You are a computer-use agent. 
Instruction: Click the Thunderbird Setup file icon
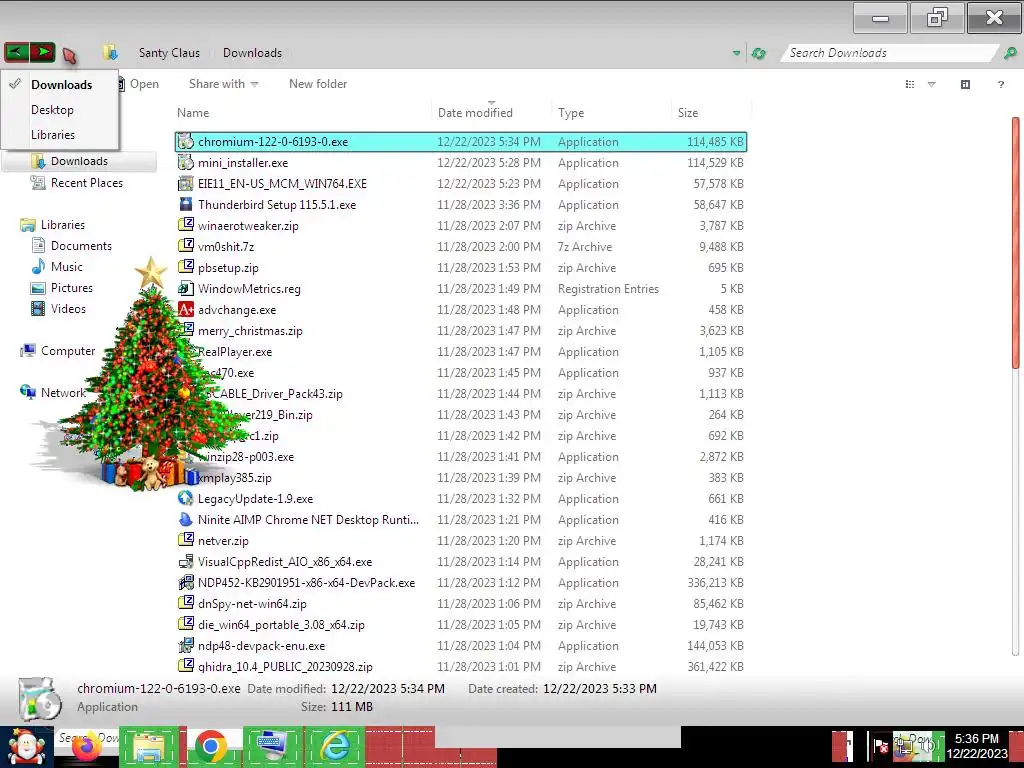[x=185, y=204]
